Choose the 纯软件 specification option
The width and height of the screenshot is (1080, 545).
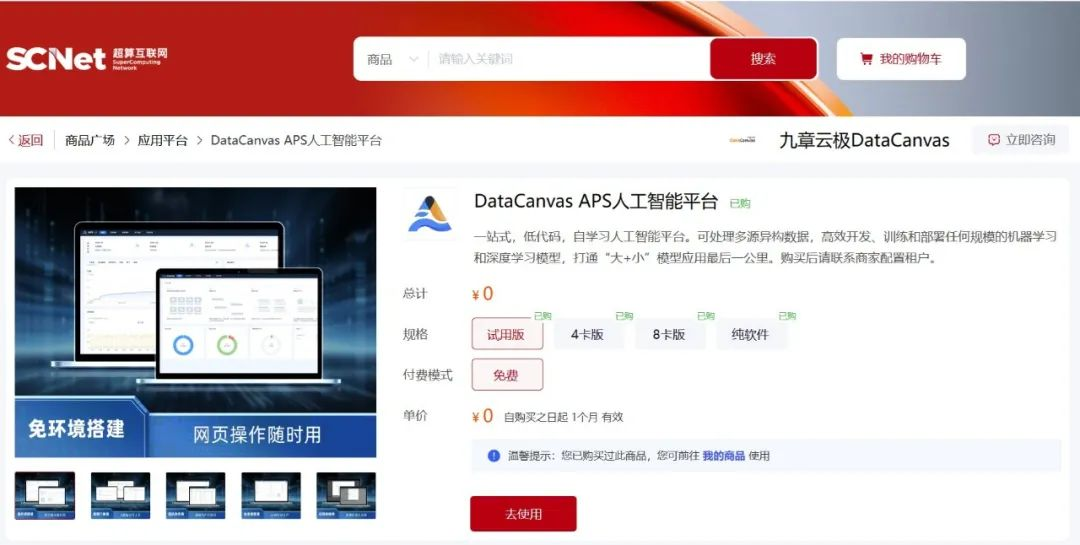pyautogui.click(x=750, y=335)
